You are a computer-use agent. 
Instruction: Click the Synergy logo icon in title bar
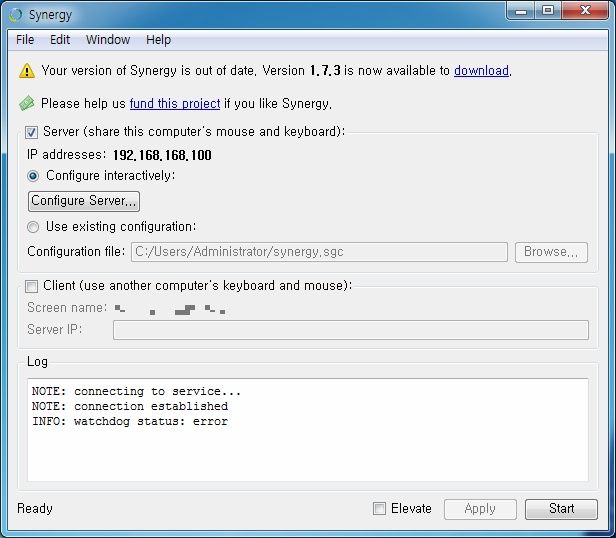click(16, 15)
